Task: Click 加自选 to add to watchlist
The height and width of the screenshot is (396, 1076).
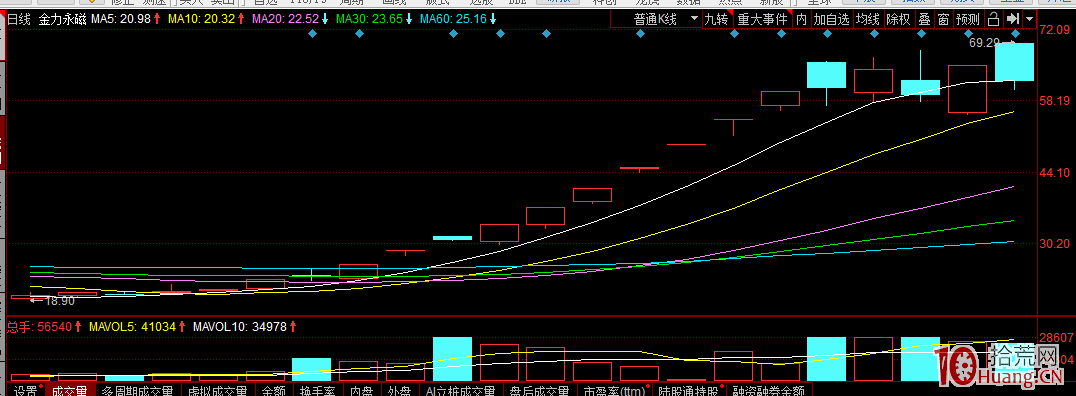Action: coord(832,19)
